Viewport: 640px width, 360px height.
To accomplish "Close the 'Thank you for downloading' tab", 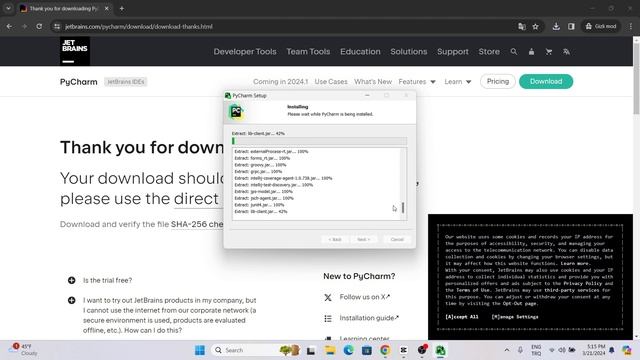I will pyautogui.click(x=107, y=8).
